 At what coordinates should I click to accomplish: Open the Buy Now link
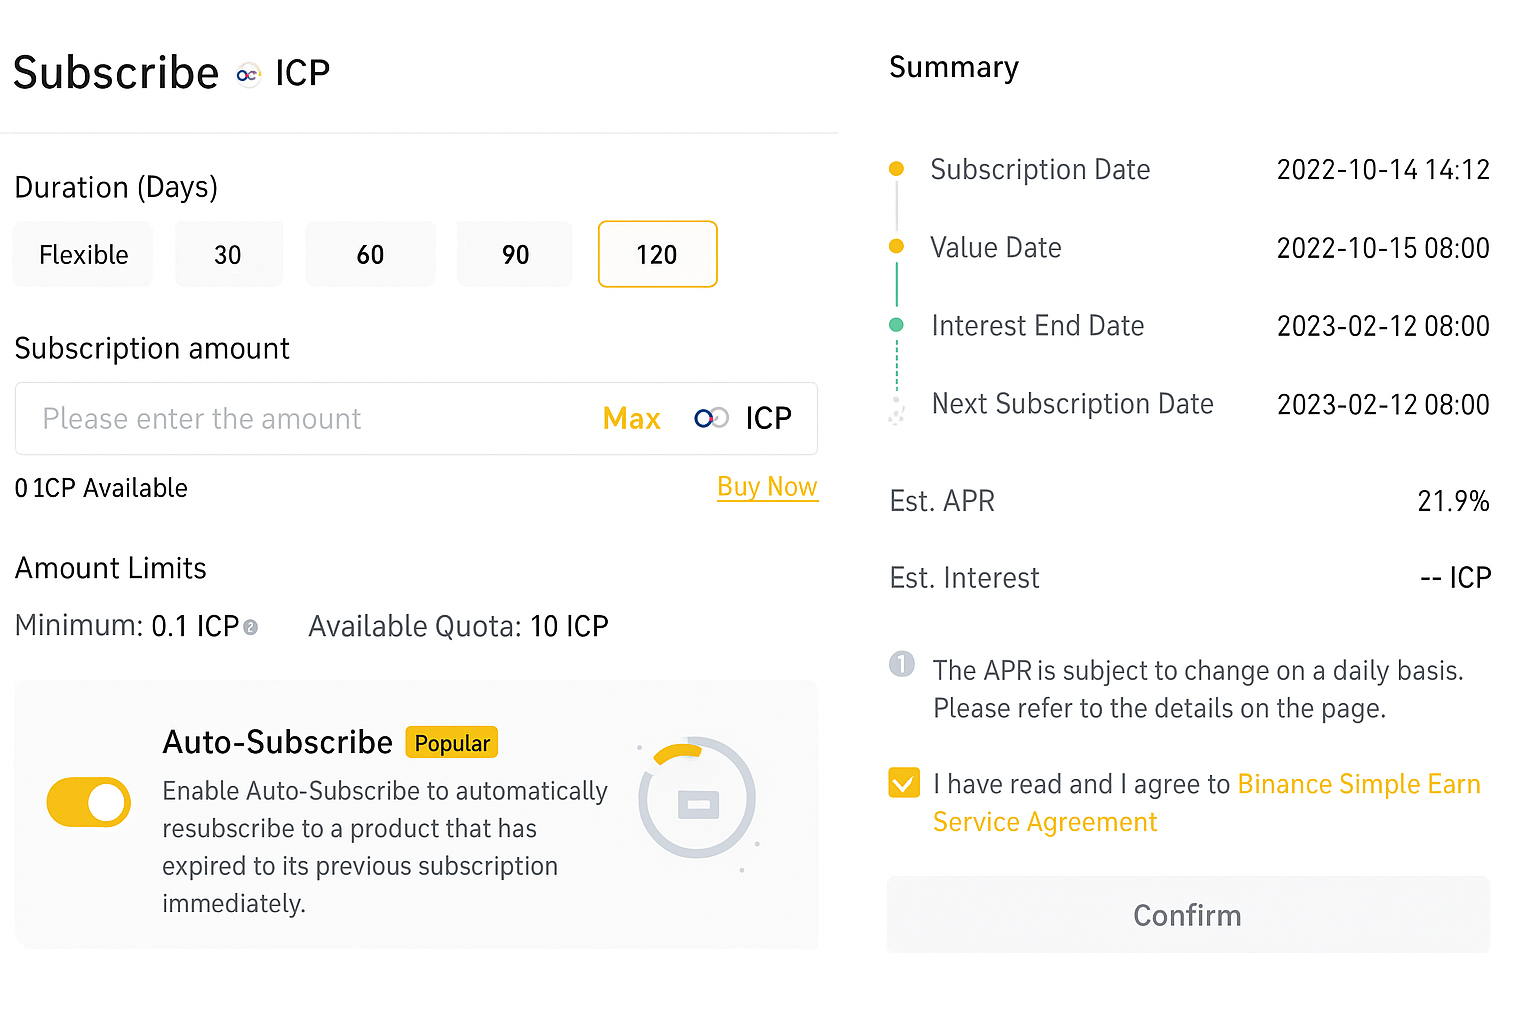[x=767, y=487]
